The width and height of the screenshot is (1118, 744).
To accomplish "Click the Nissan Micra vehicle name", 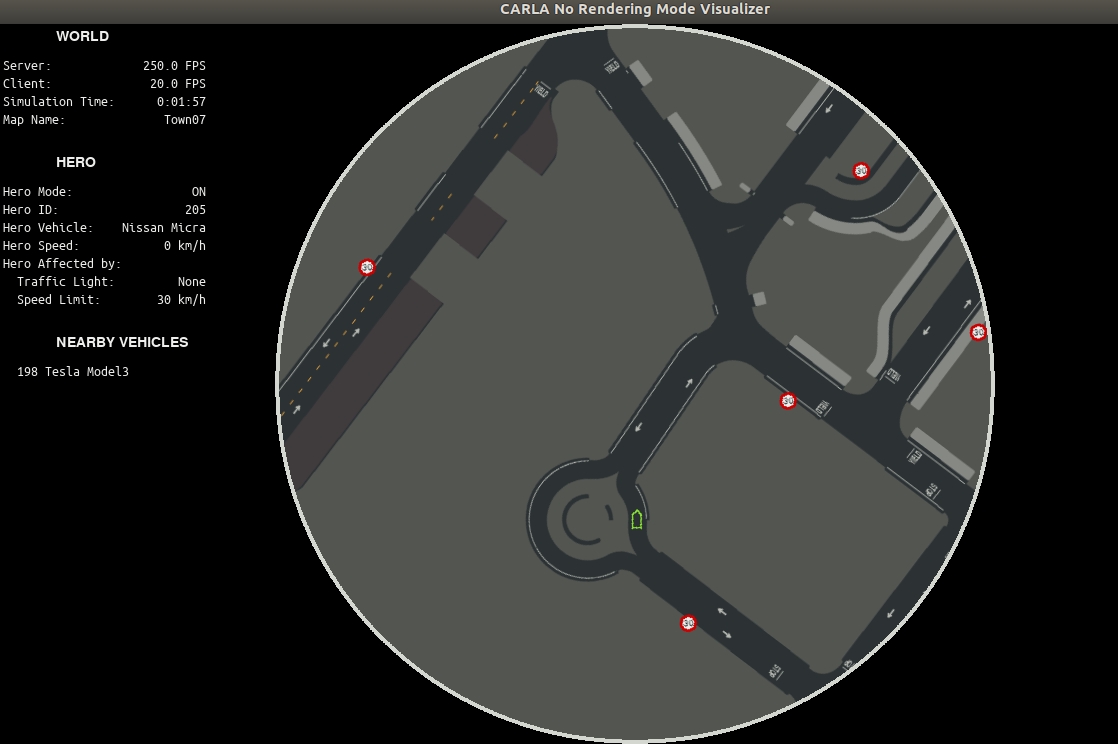I will tap(164, 228).
